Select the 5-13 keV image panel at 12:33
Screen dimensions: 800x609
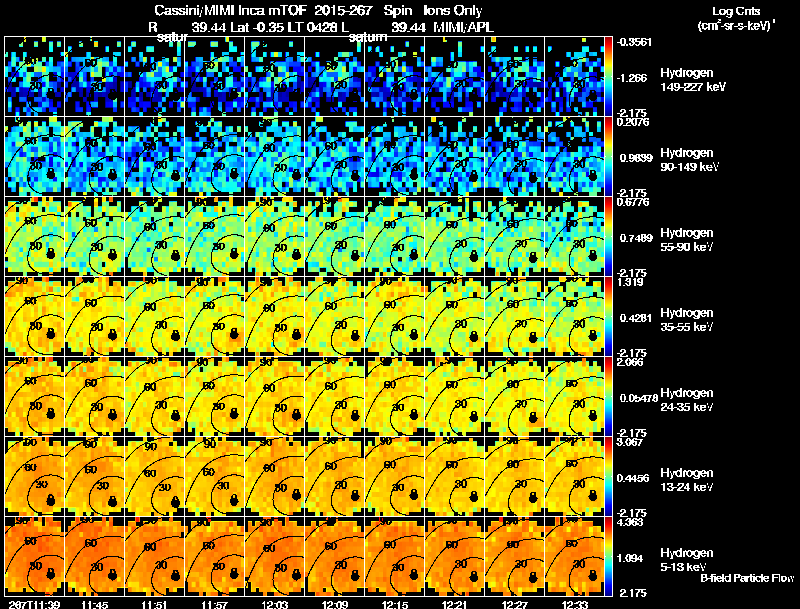point(575,557)
